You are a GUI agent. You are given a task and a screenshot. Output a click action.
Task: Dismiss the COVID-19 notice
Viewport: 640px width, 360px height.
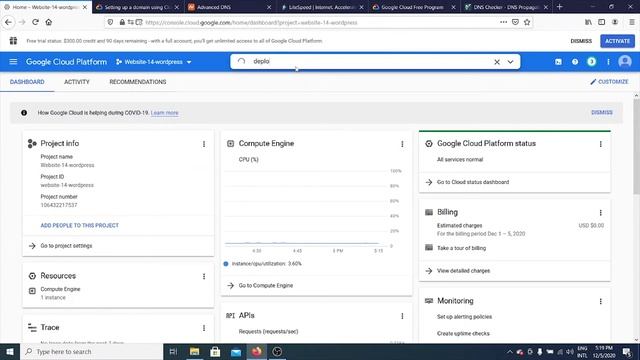(602, 113)
